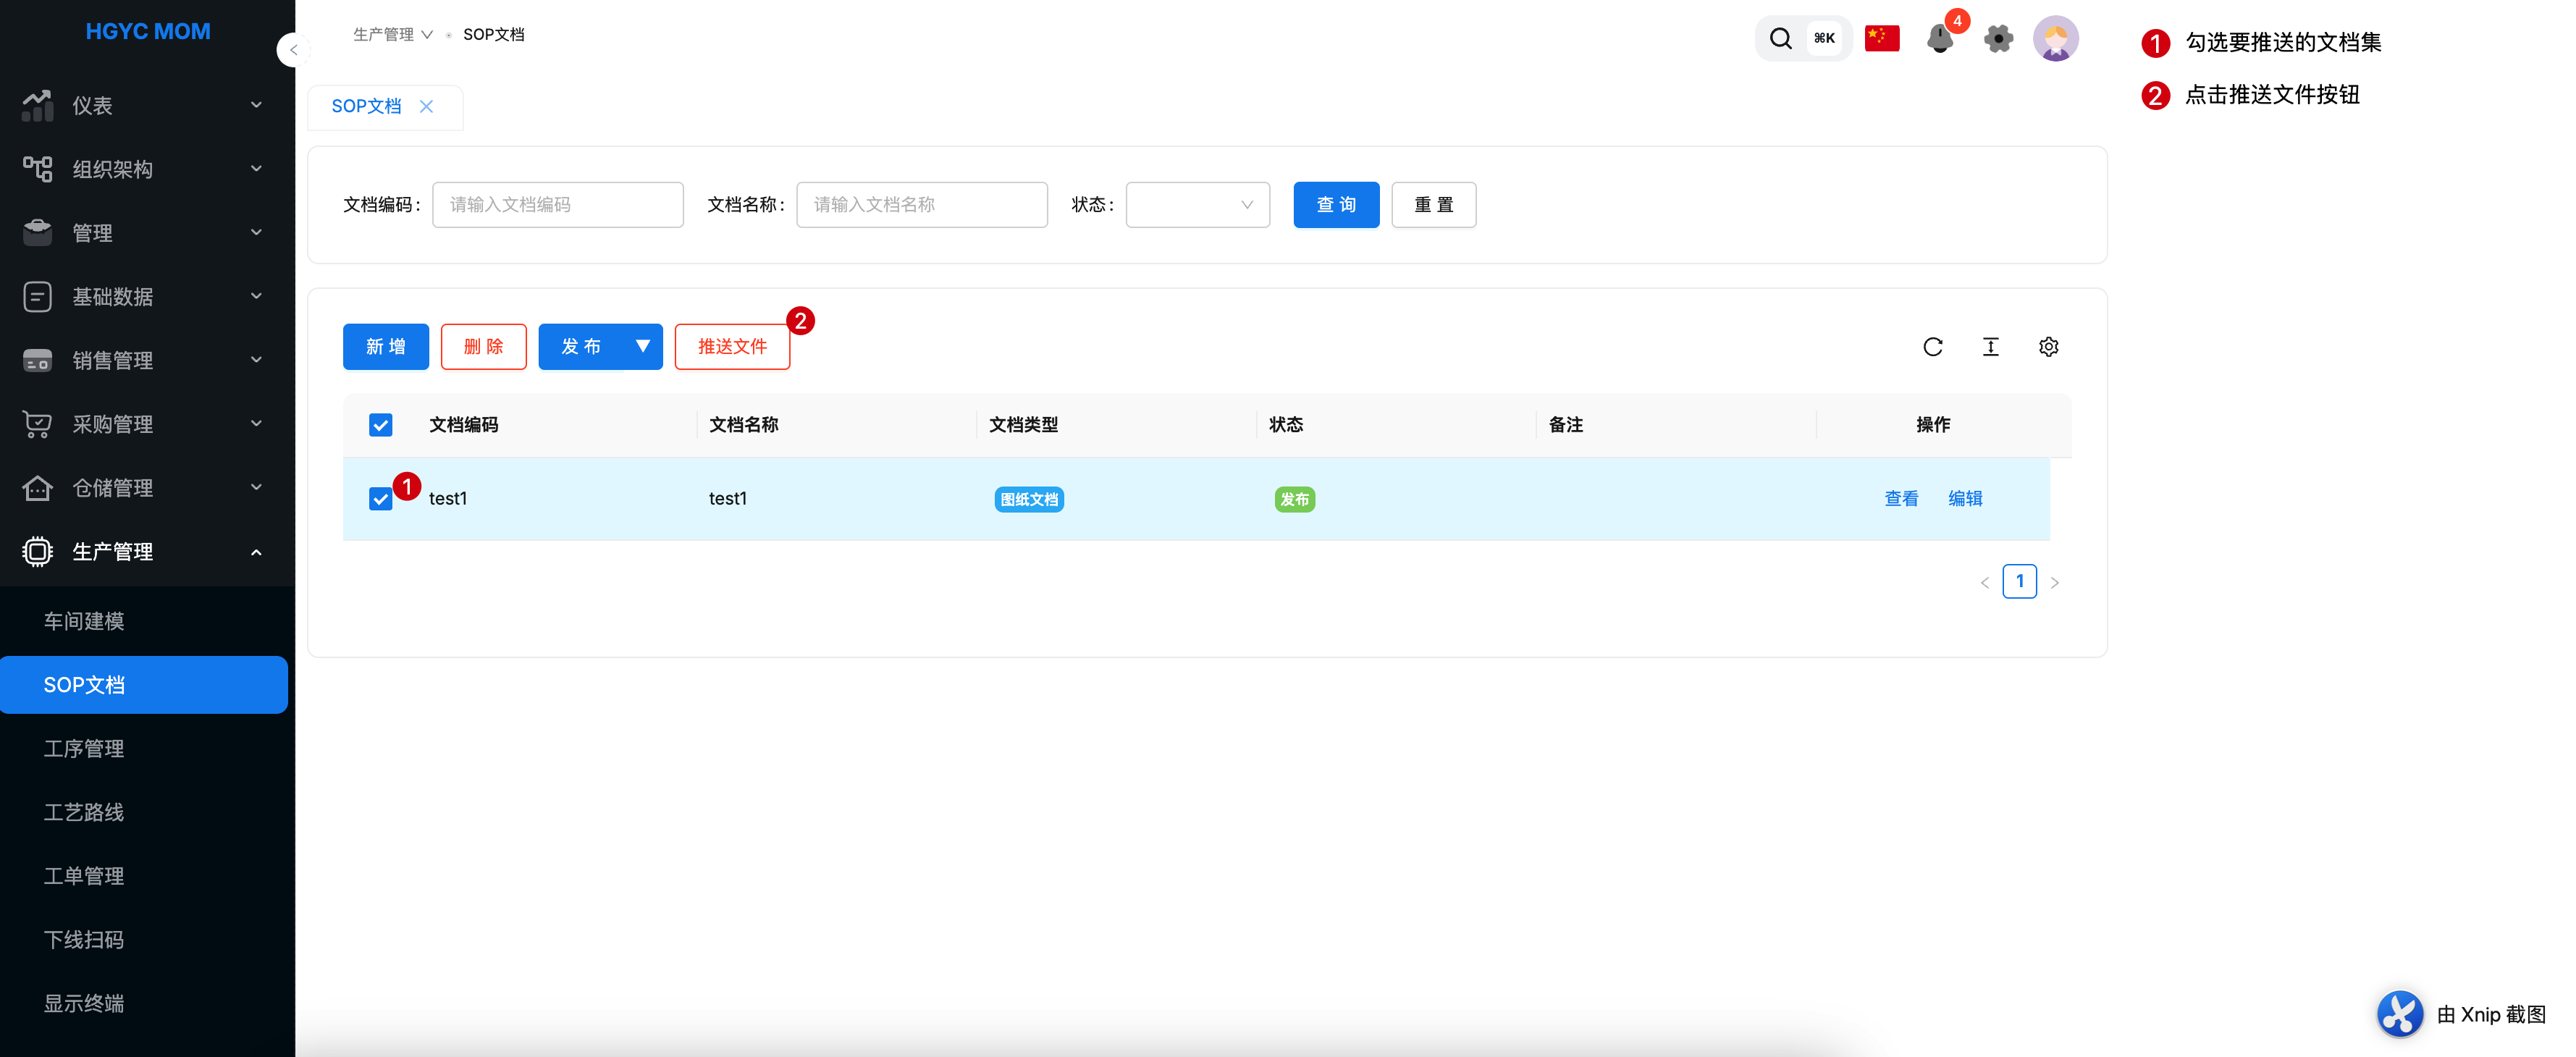The image size is (2576, 1057).
Task: Click the 仓储管理 warehouse icon
Action: point(37,487)
